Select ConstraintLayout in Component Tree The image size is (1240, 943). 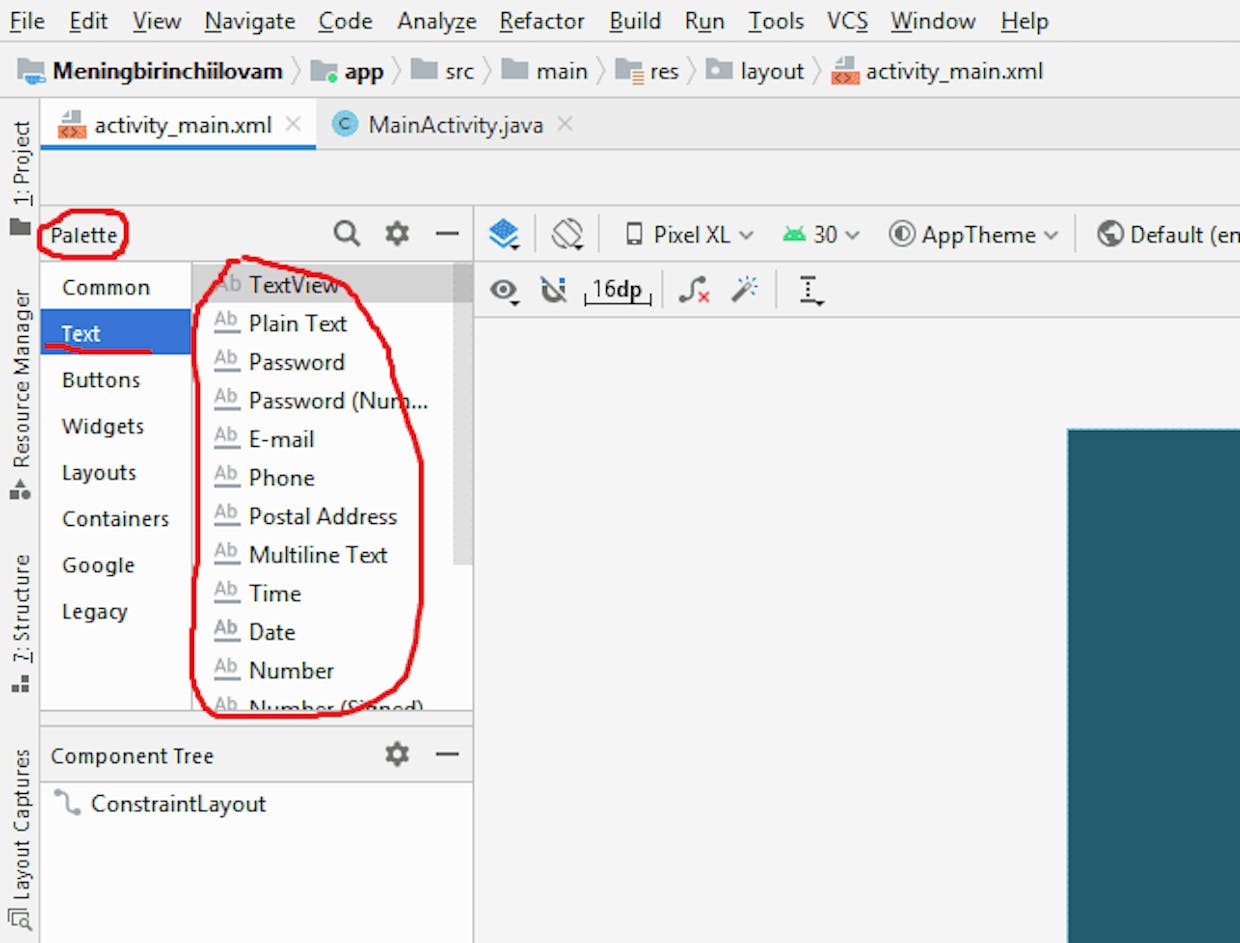point(160,803)
